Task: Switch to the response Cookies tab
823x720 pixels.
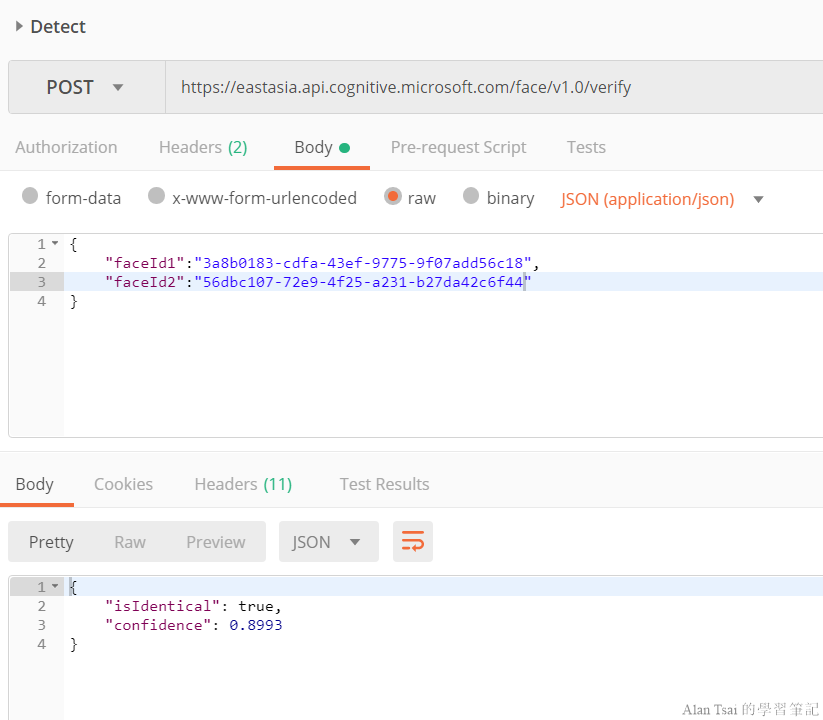Action: pos(123,484)
